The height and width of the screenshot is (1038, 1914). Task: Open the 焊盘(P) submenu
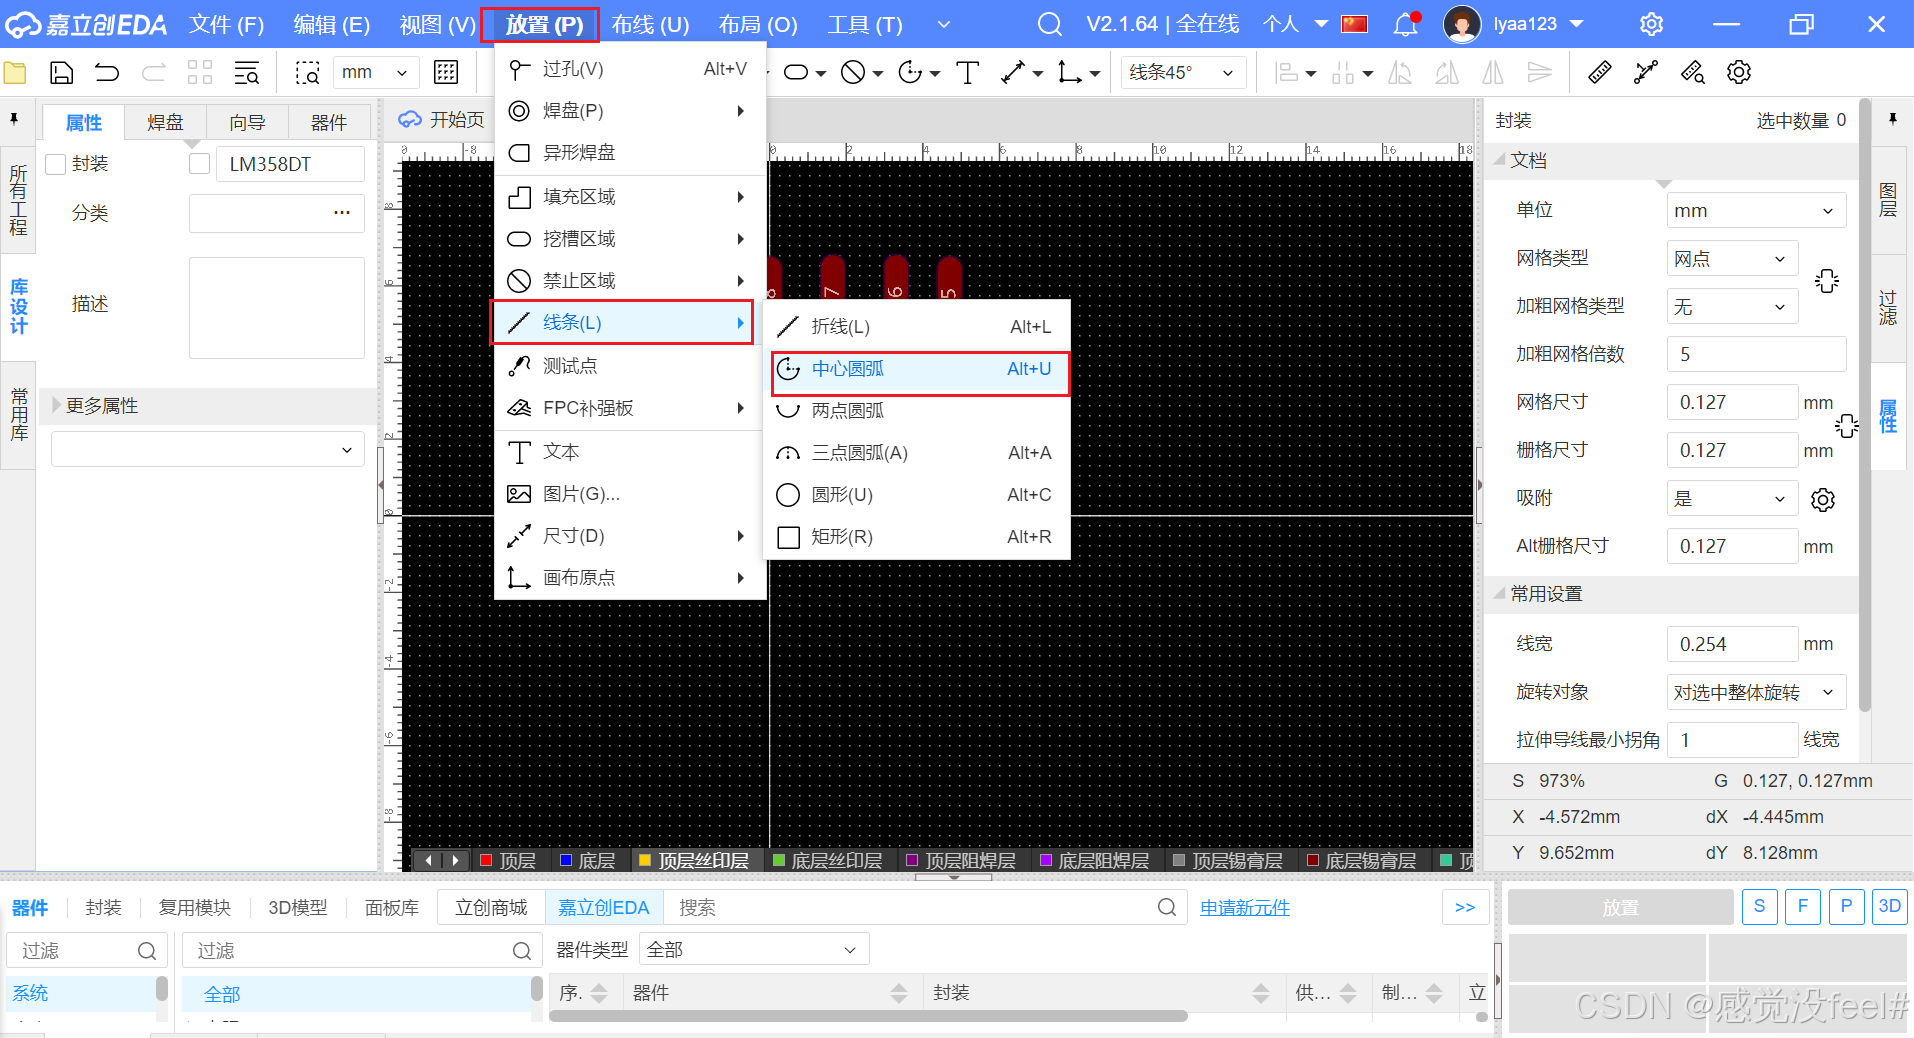click(629, 111)
